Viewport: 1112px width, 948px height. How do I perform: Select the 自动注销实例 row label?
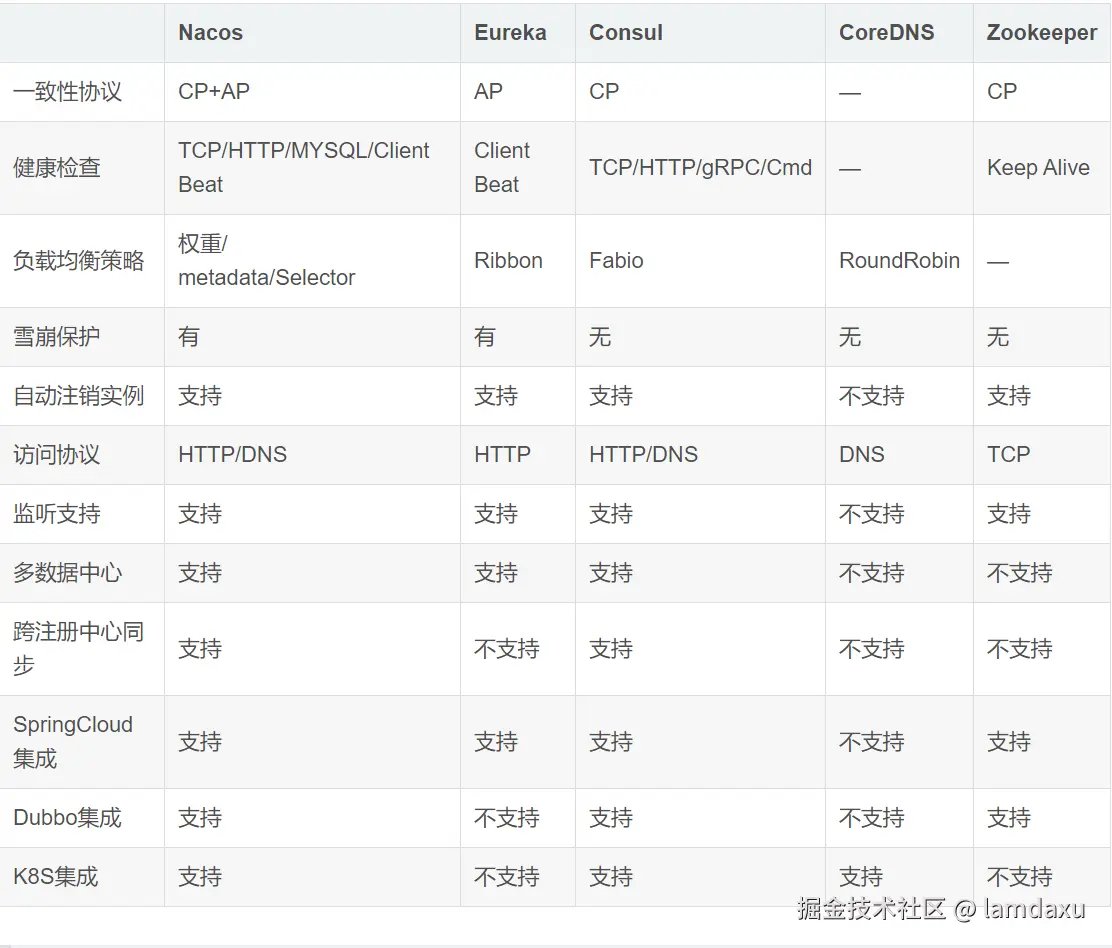78,396
